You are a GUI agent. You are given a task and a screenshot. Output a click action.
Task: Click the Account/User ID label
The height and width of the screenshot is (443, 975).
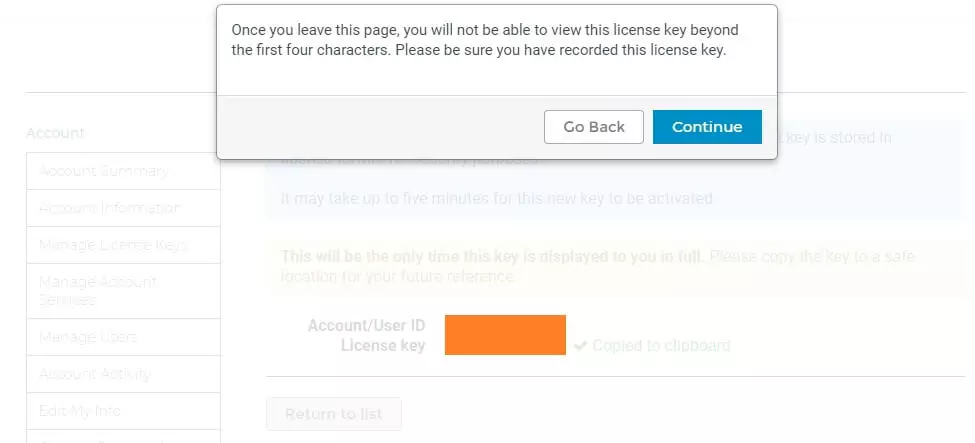[366, 326]
